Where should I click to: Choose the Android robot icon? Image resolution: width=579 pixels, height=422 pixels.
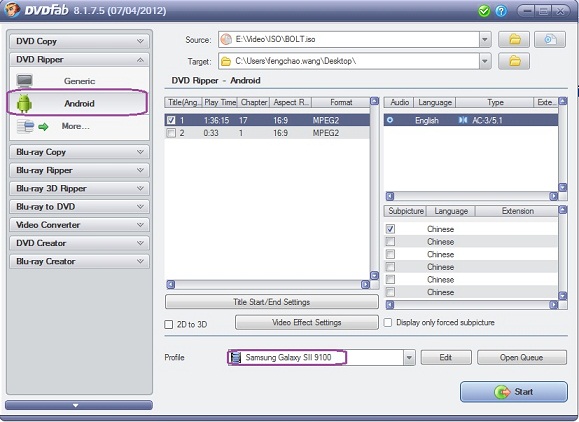point(24,103)
